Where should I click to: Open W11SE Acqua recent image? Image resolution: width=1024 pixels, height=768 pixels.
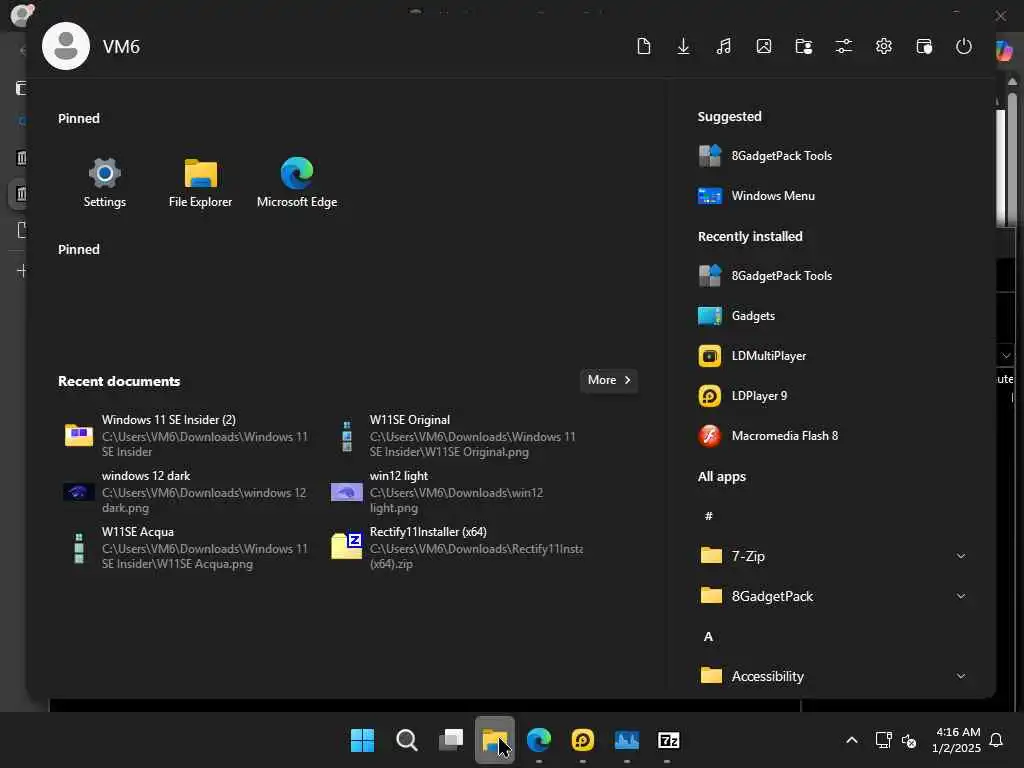(188, 548)
